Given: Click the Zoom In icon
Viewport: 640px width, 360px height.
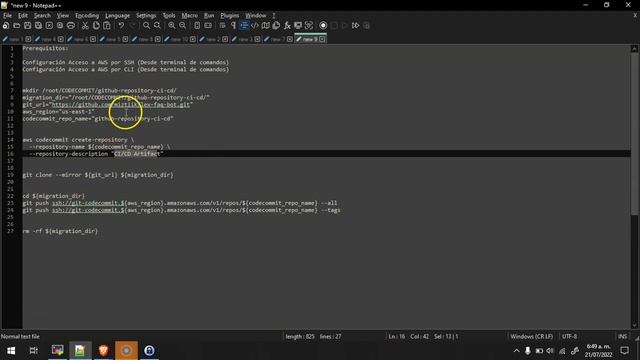Looking at the screenshot, I should pos(171,25).
